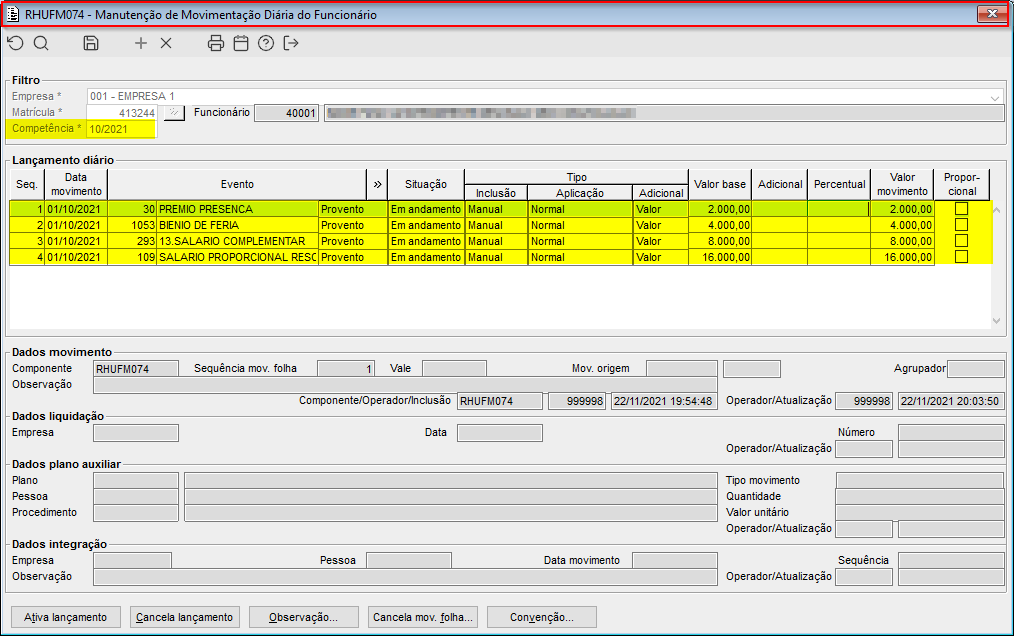The height and width of the screenshot is (636, 1014).
Task: Click event code cell 293
Action: [132, 241]
